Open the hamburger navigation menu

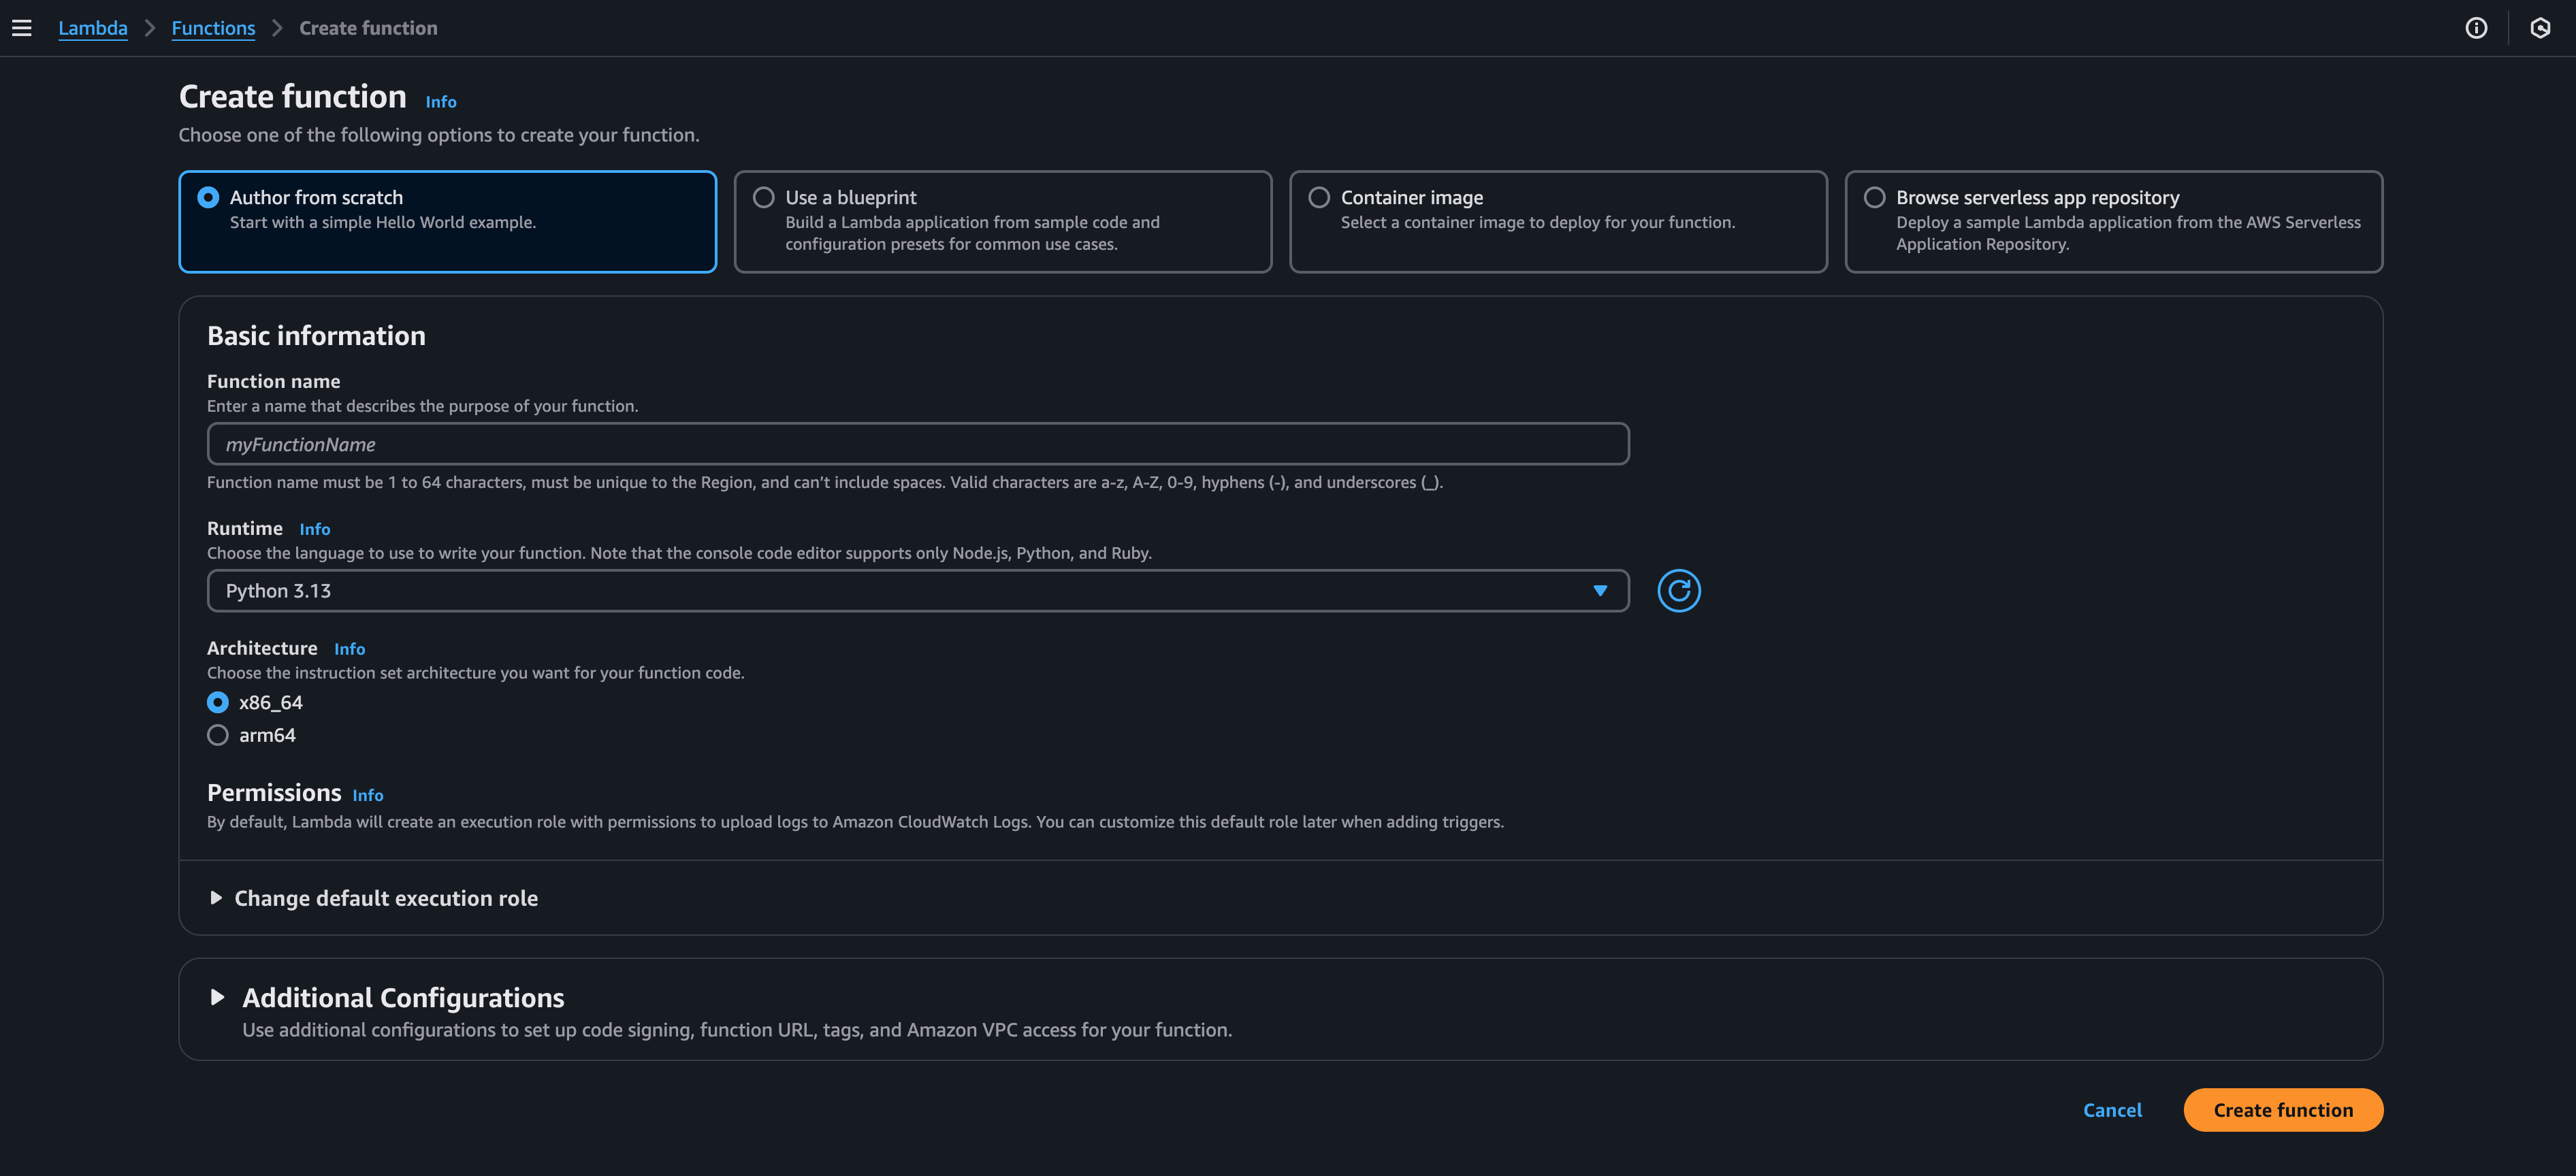tap(22, 28)
